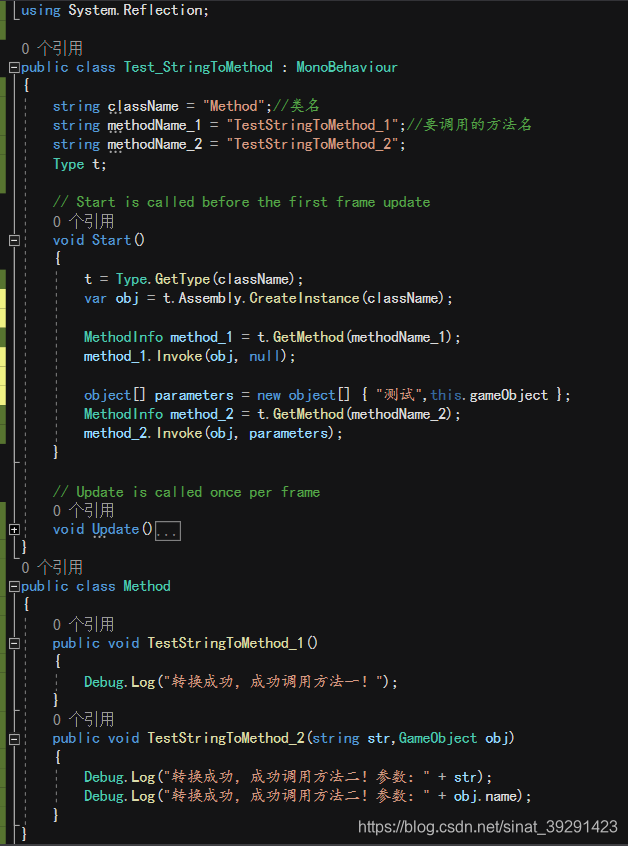Click the method_1.Invoke(obj, null) statement
628x846 pixels.
tap(189, 357)
